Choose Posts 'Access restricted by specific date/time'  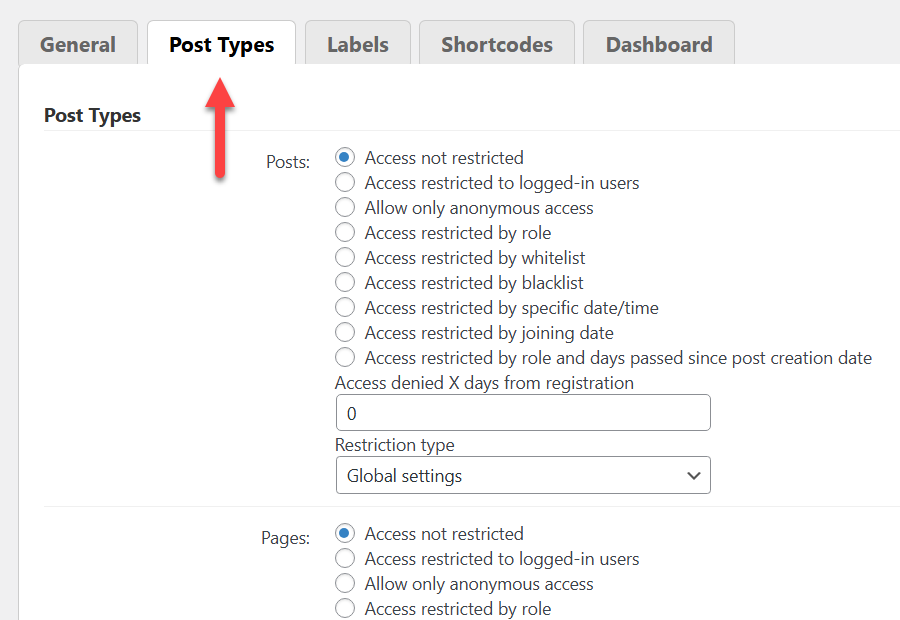345,308
